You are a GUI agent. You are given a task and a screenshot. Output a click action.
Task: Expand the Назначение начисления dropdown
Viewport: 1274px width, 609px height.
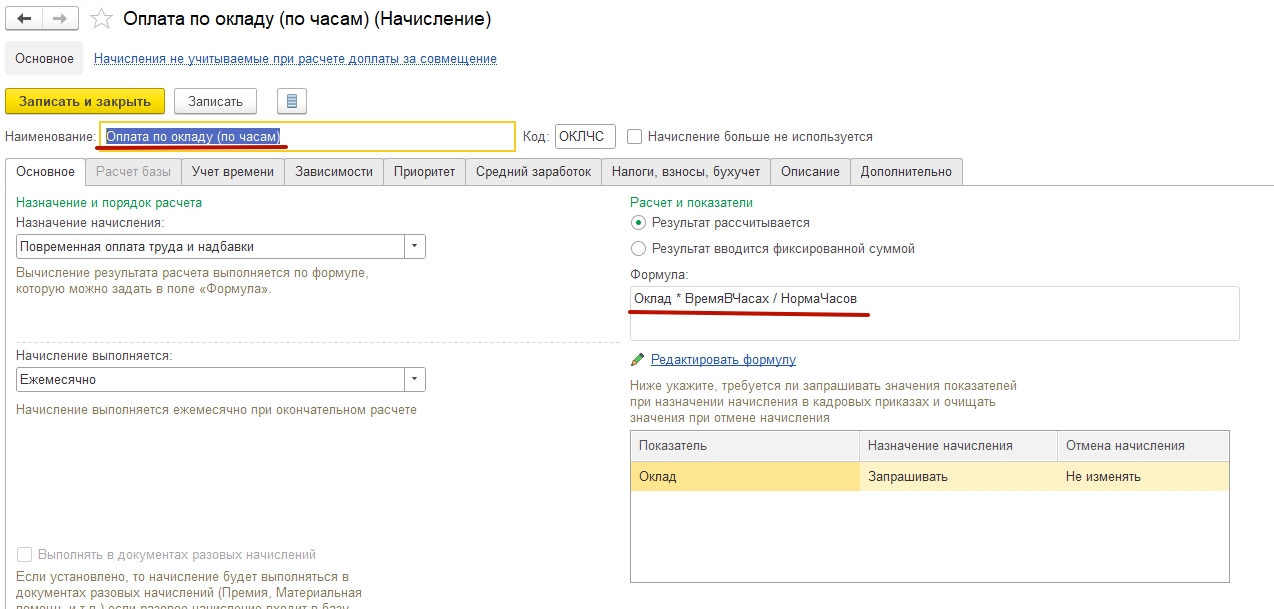point(415,246)
